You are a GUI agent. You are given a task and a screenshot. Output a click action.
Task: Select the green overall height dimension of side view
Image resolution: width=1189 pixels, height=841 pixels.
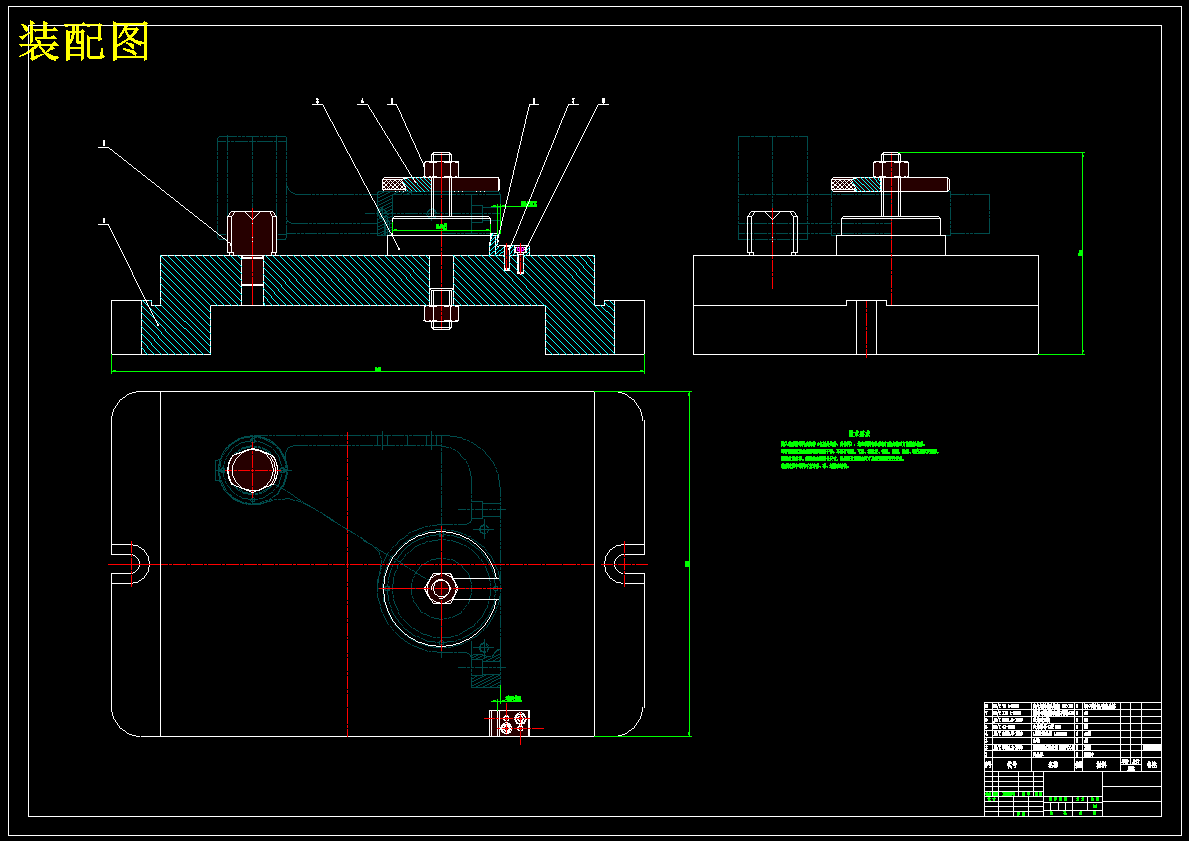click(x=1082, y=253)
